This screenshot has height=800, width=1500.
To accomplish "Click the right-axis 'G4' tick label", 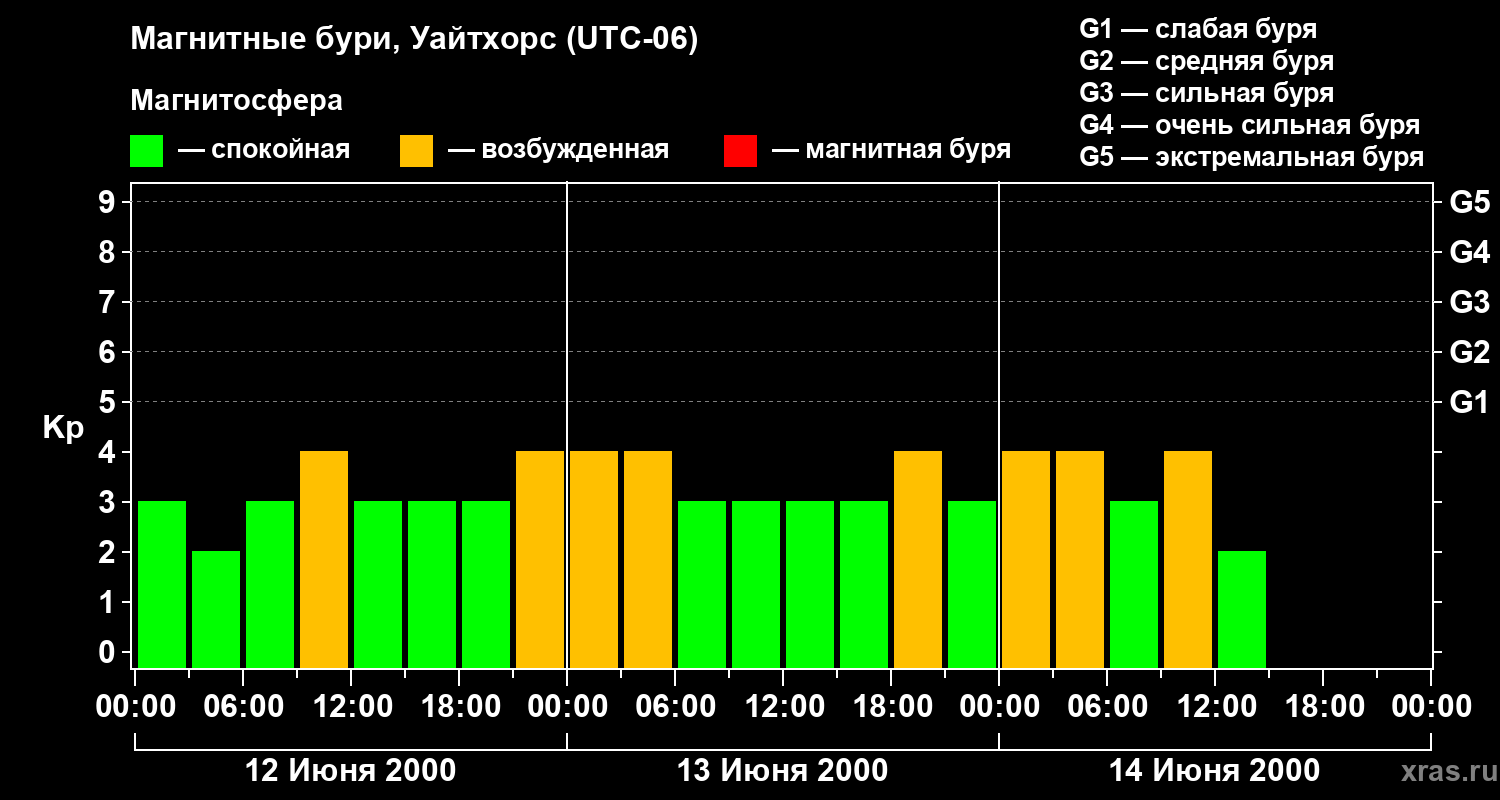I will [x=1469, y=252].
